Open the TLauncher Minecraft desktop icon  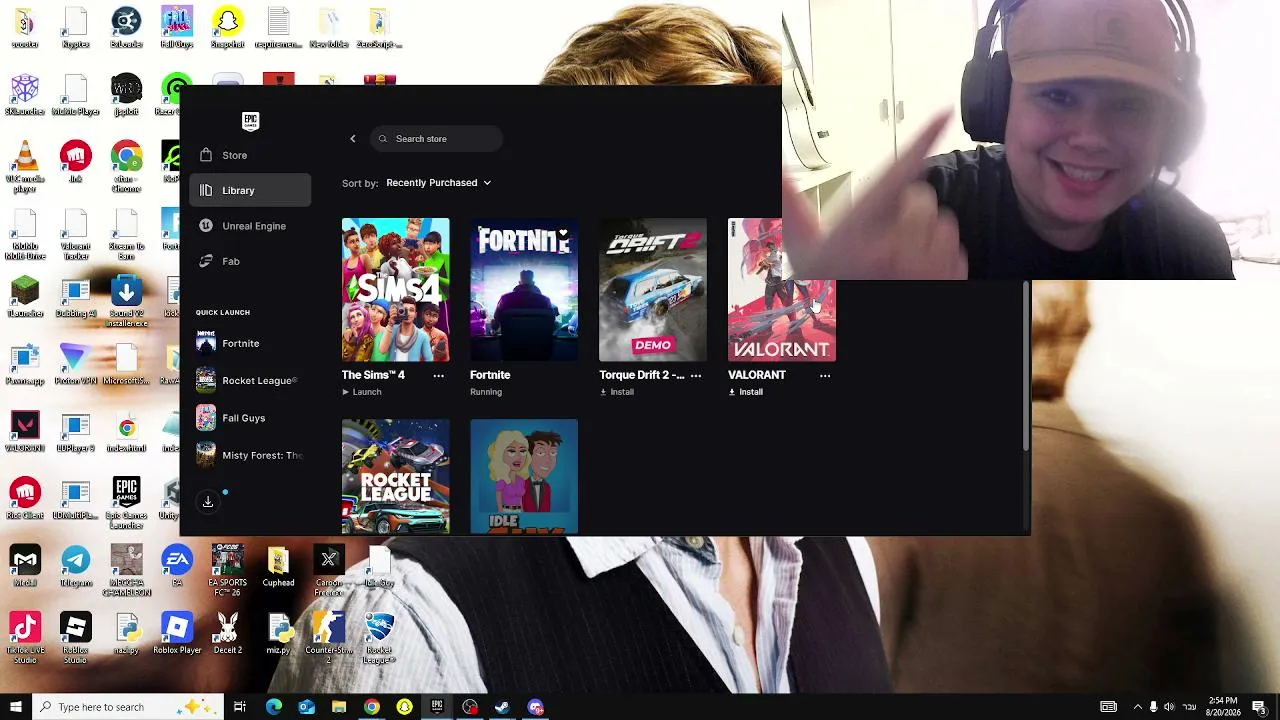[25, 297]
